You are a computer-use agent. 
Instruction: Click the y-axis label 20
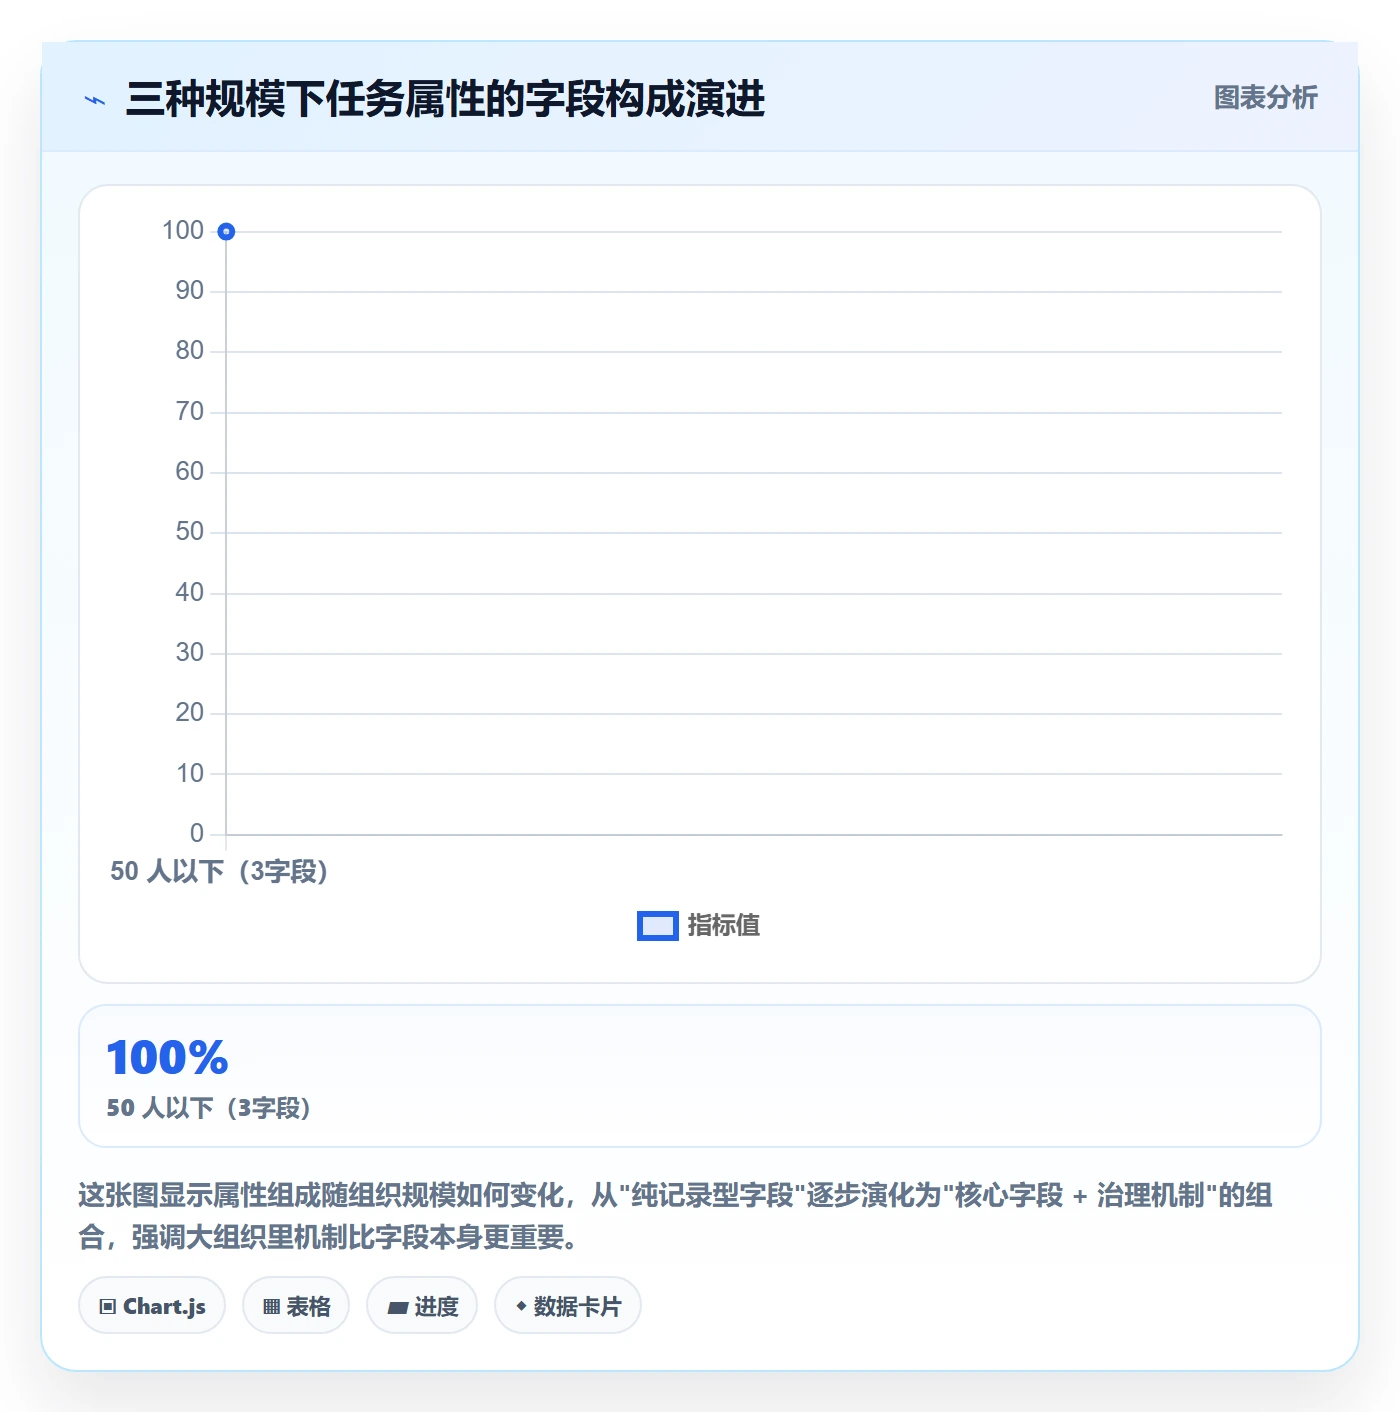(x=190, y=713)
